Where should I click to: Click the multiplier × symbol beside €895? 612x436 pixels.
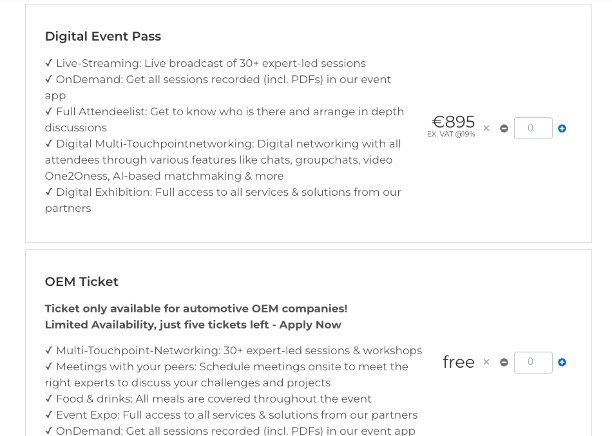[x=487, y=128]
